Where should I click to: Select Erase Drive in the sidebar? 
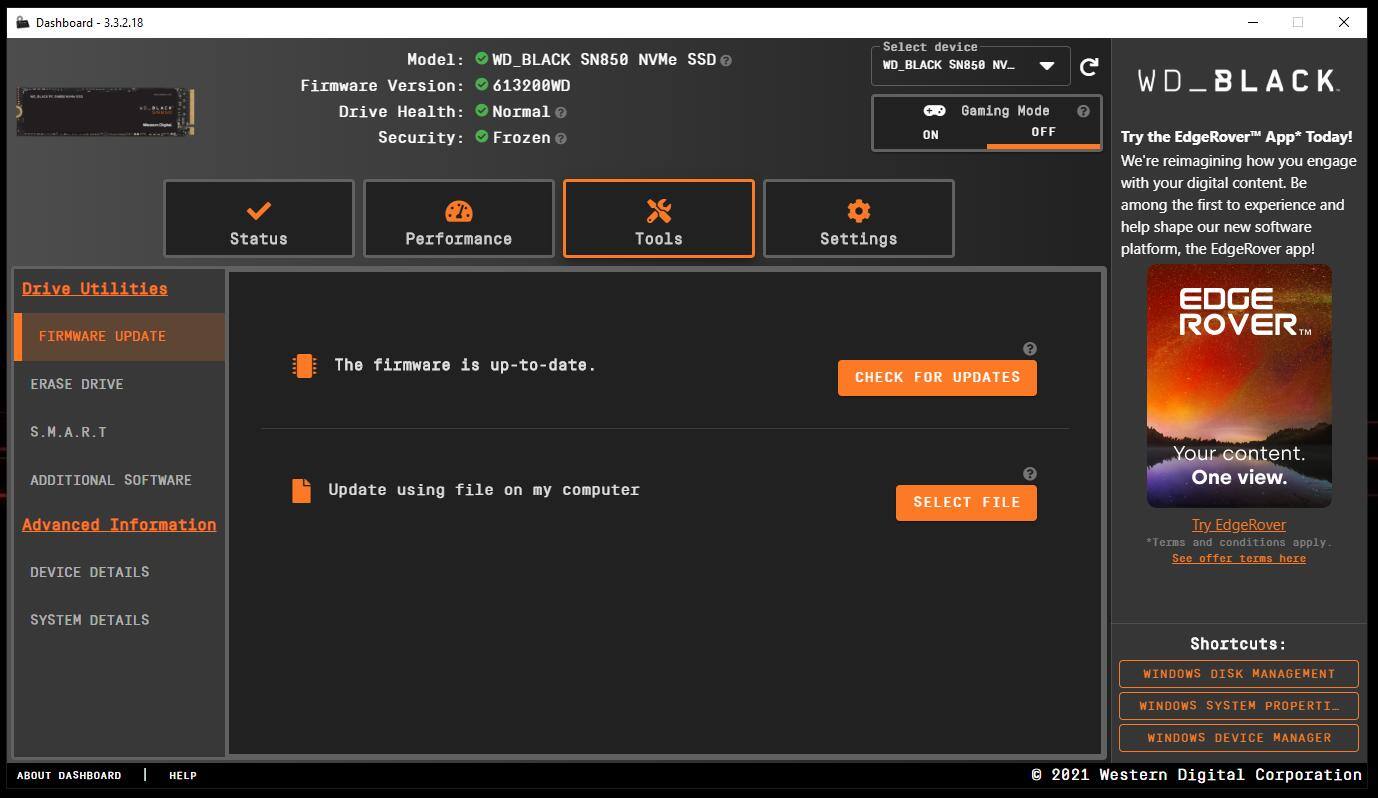(77, 384)
